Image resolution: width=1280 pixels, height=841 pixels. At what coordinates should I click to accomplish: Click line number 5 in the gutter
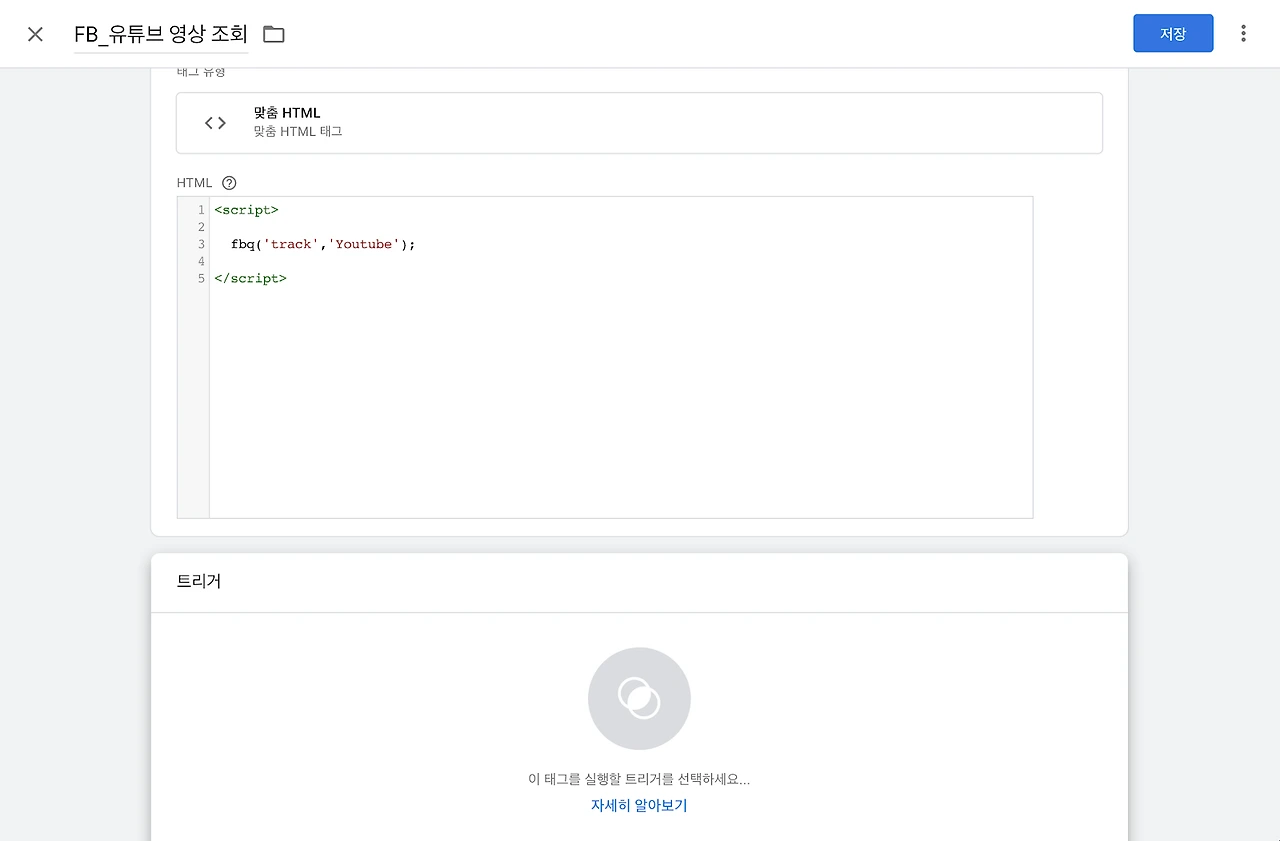201,278
